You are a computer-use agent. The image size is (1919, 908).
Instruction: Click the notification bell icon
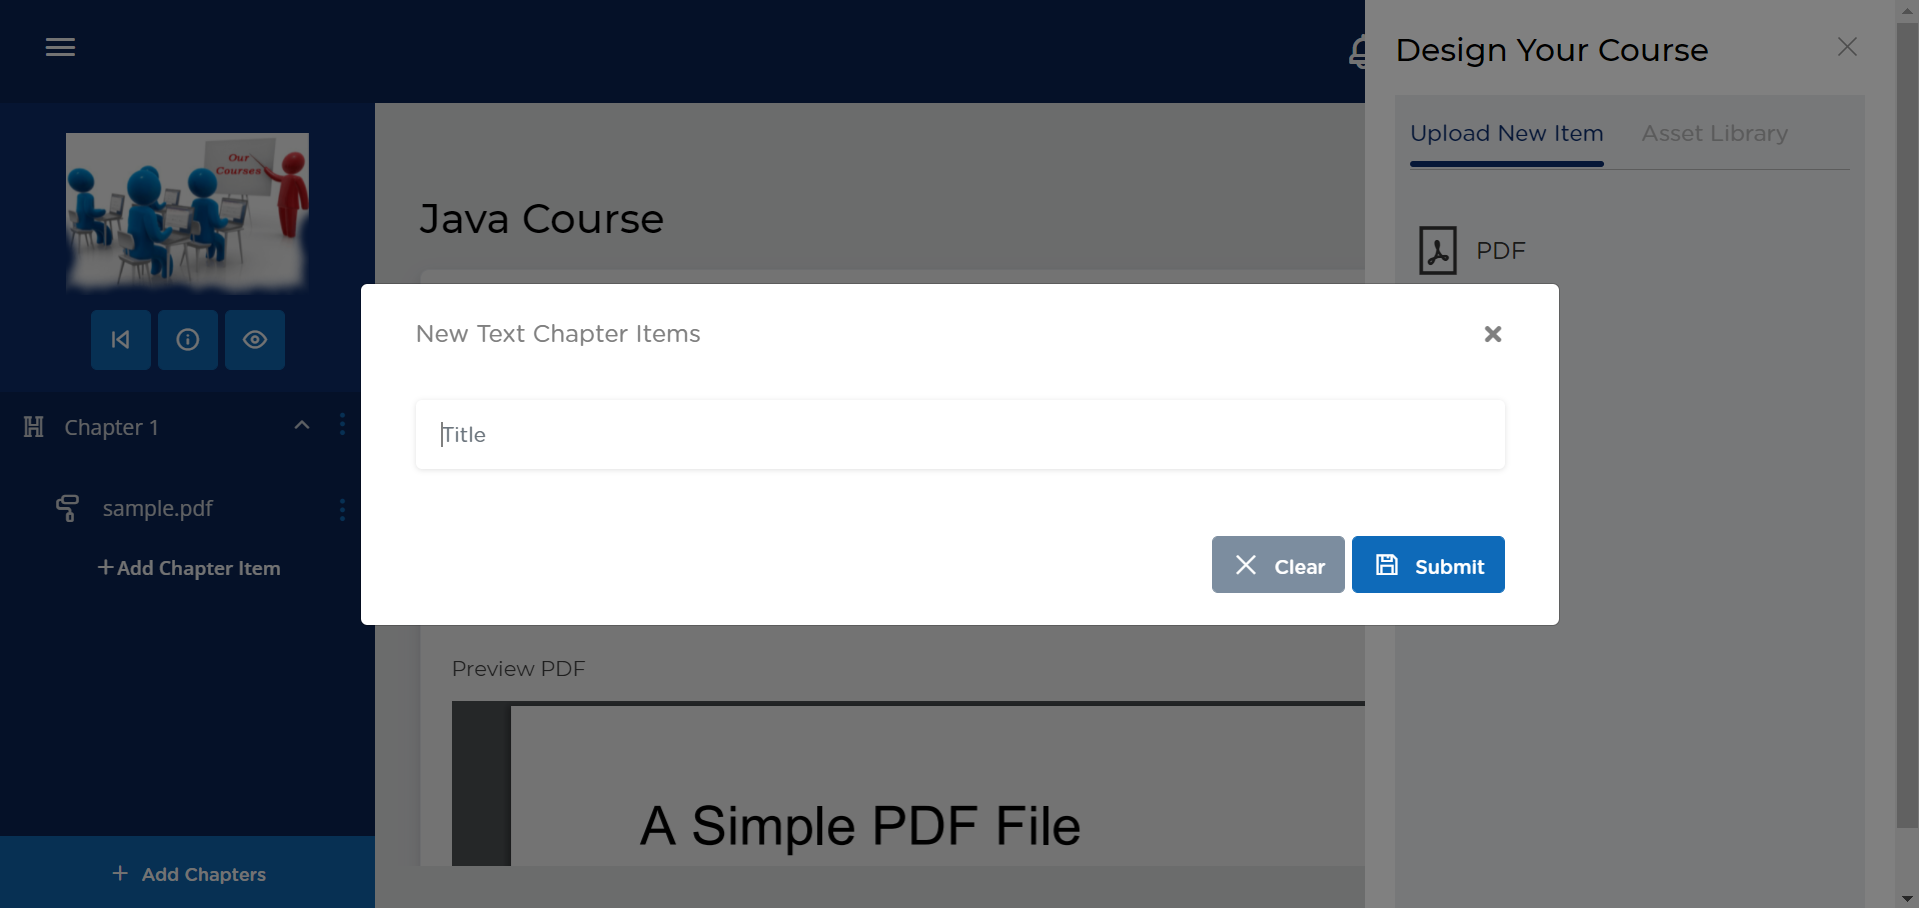click(x=1357, y=51)
